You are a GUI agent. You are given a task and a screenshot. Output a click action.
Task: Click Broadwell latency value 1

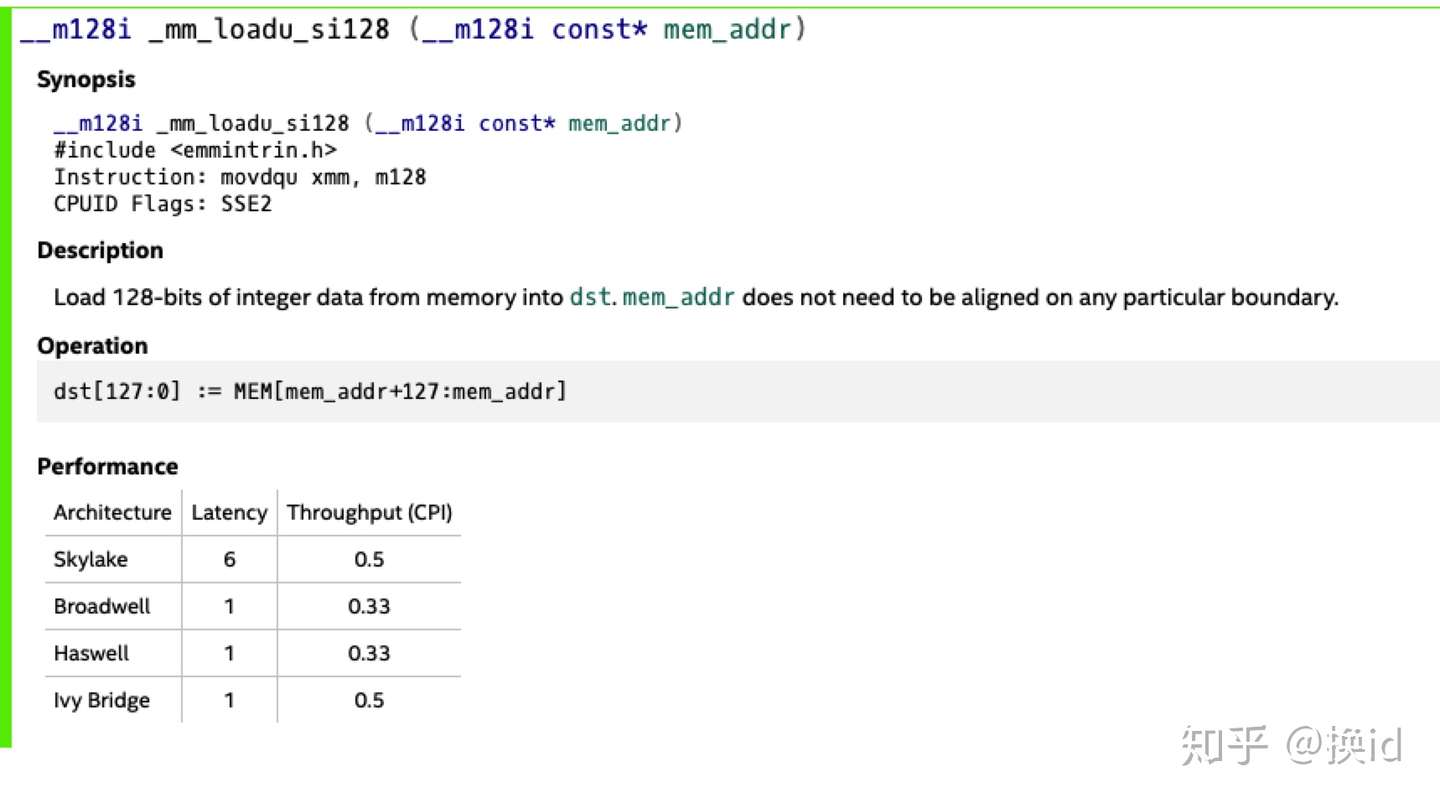coord(229,607)
